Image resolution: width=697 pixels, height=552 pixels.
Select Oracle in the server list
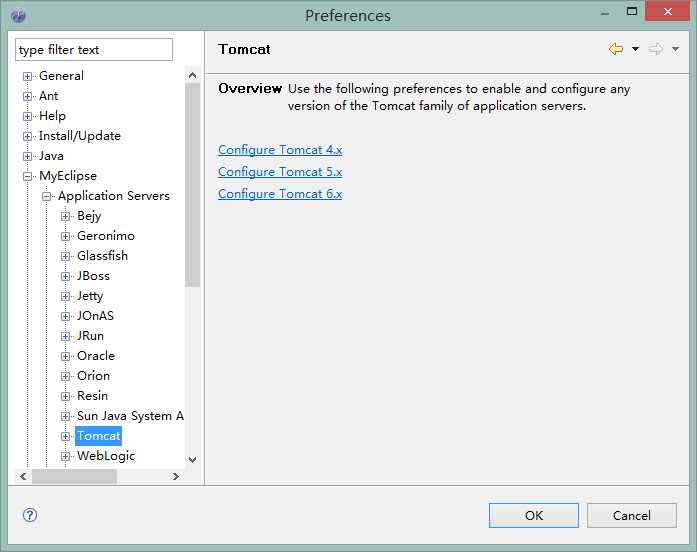click(x=96, y=356)
